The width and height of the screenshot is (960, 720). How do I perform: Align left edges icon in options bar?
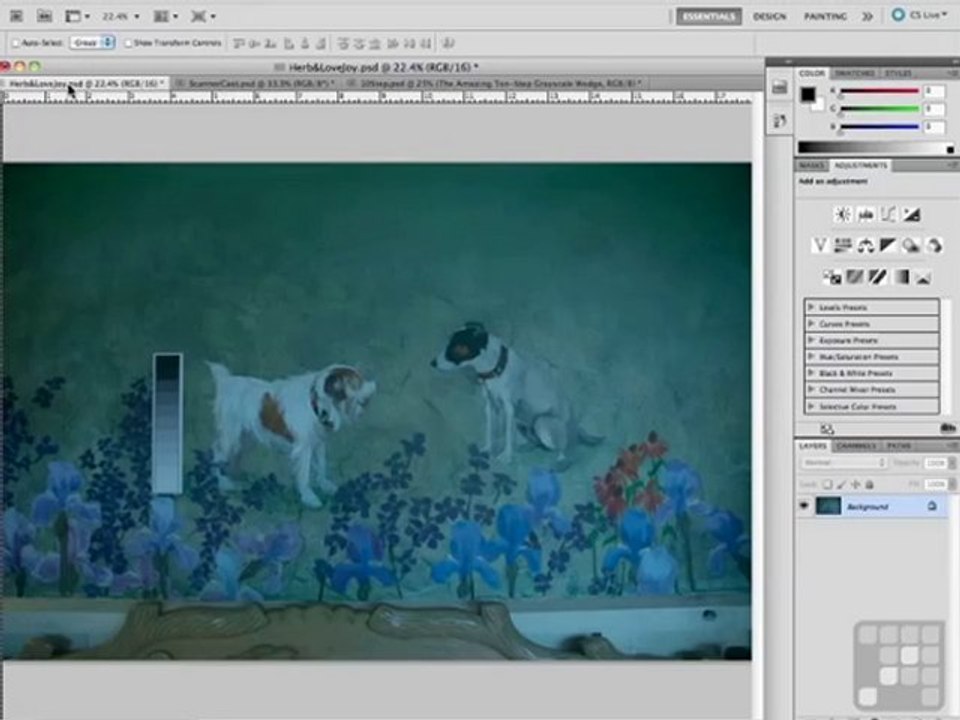[288, 43]
